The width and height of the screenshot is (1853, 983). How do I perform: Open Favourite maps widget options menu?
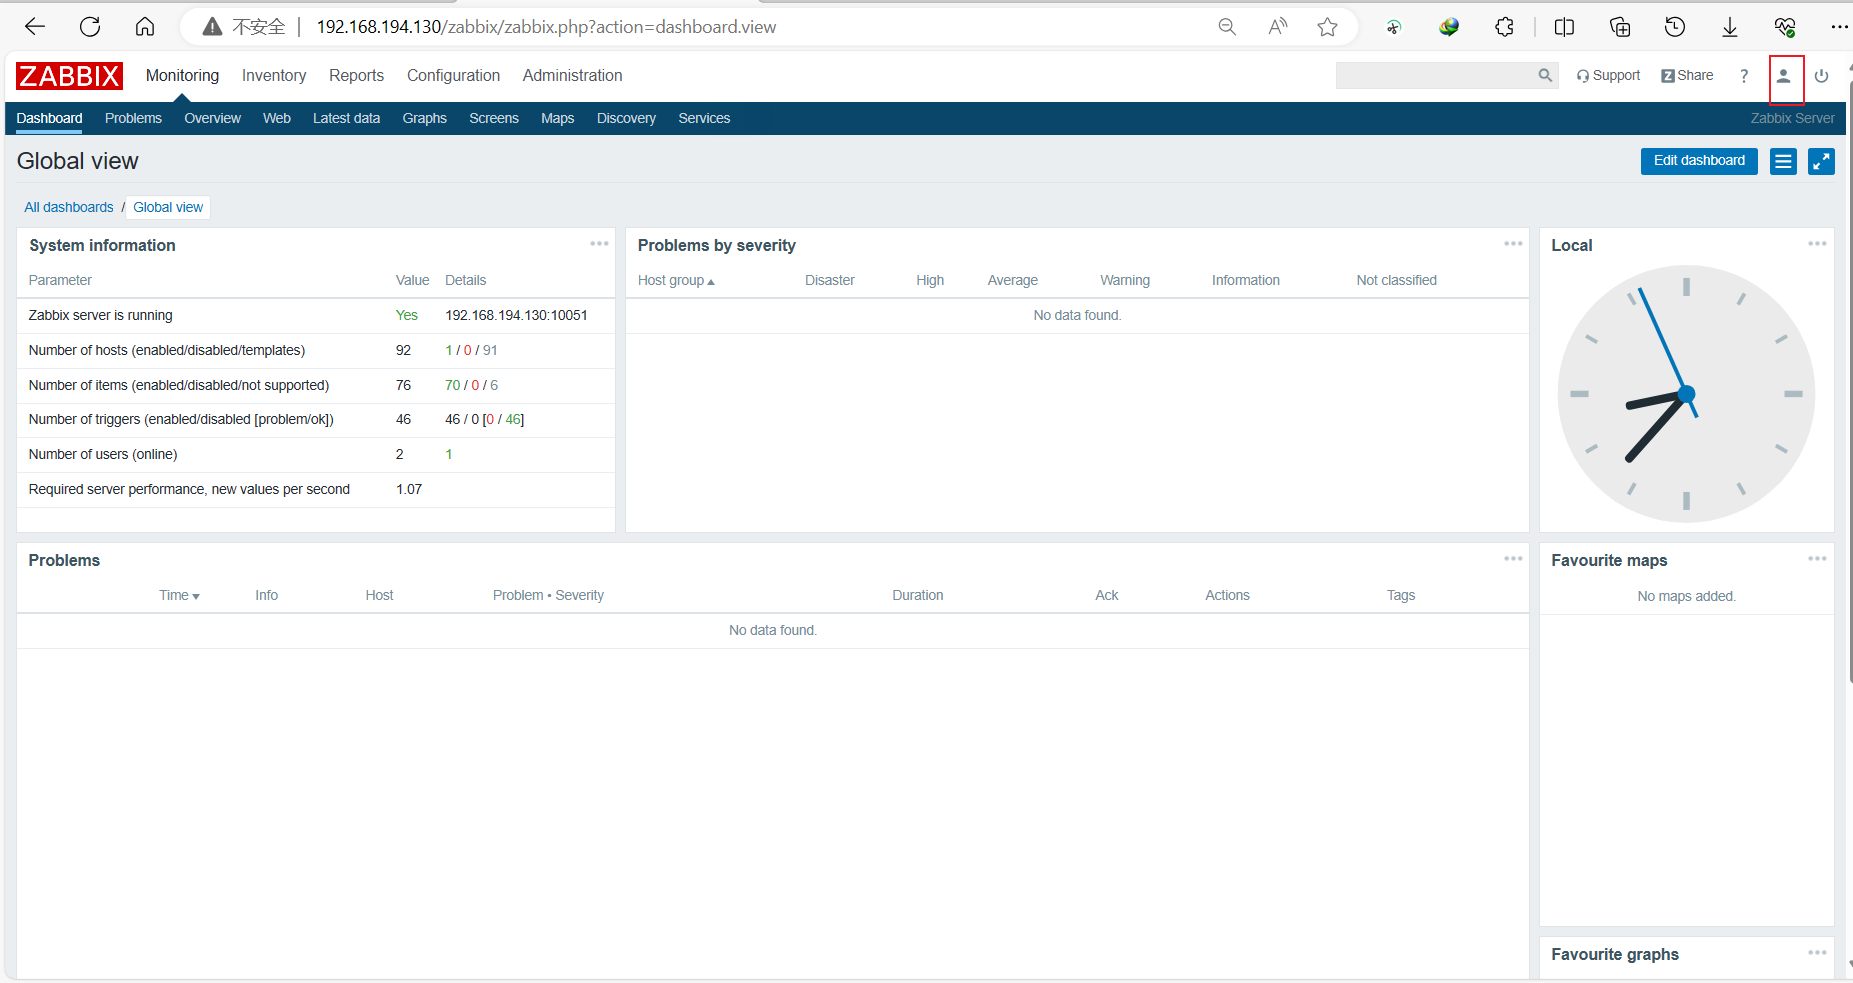(x=1817, y=559)
